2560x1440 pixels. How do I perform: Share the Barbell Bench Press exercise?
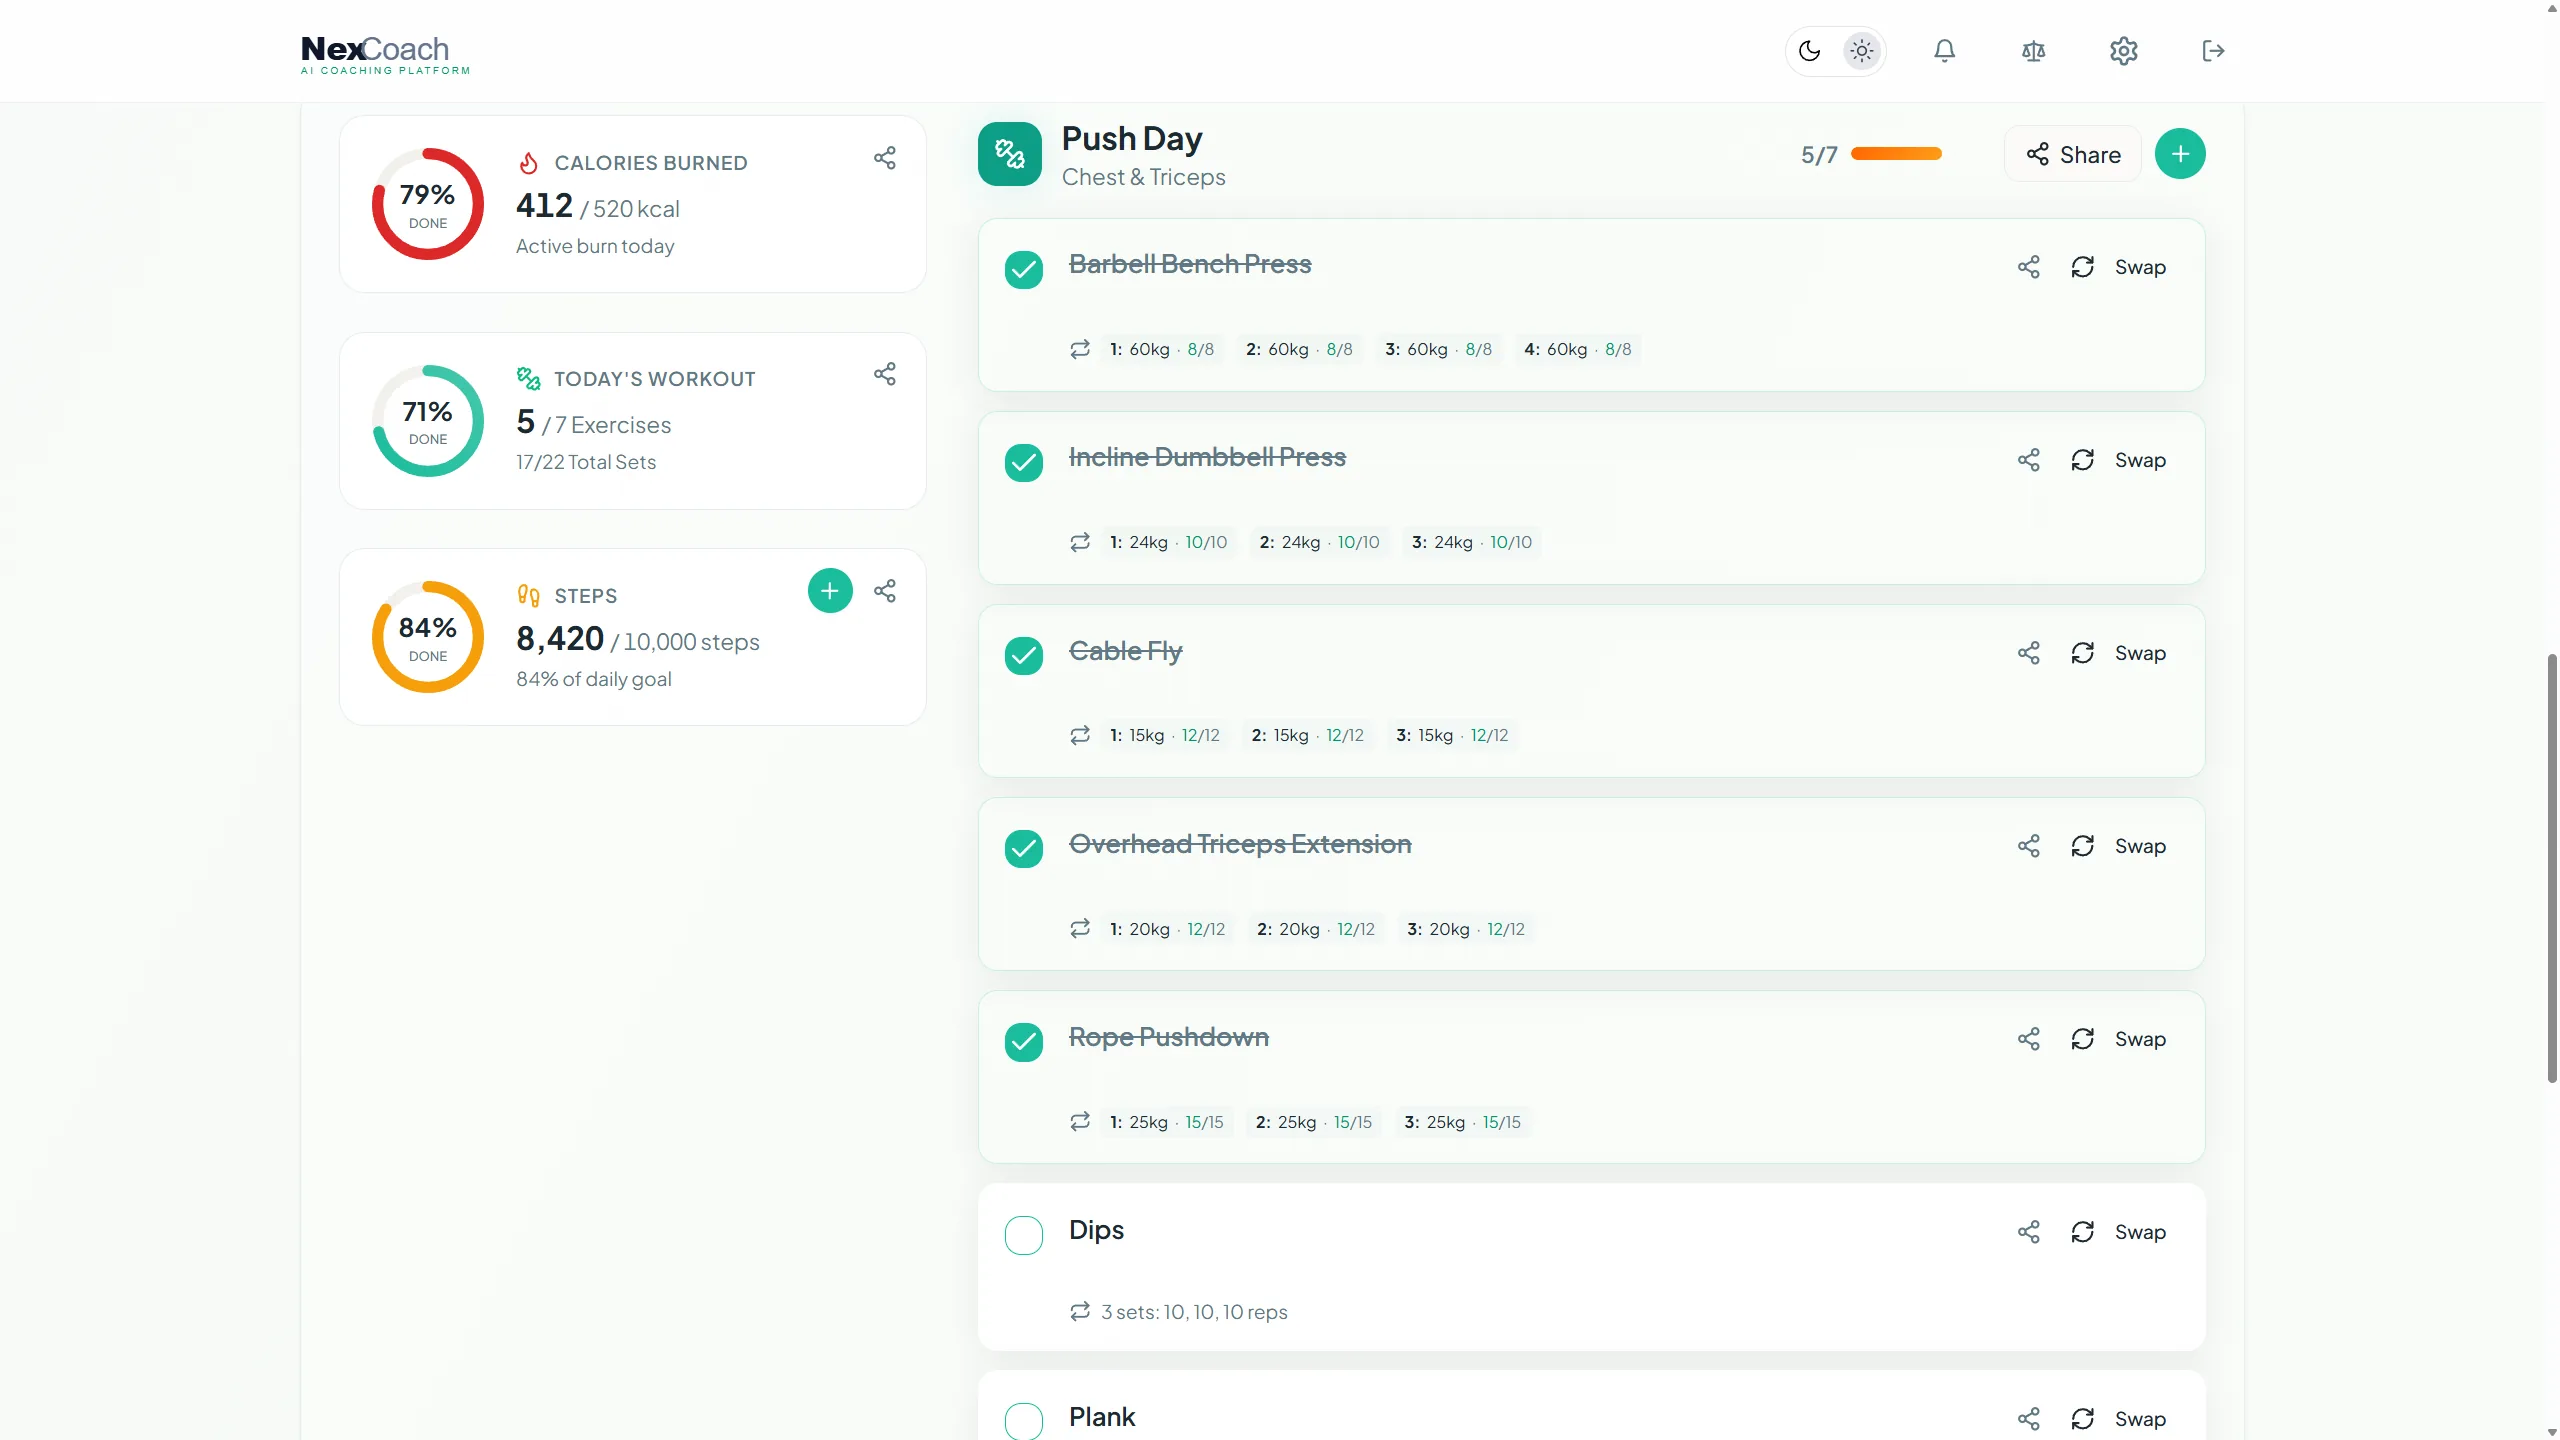(x=2029, y=267)
